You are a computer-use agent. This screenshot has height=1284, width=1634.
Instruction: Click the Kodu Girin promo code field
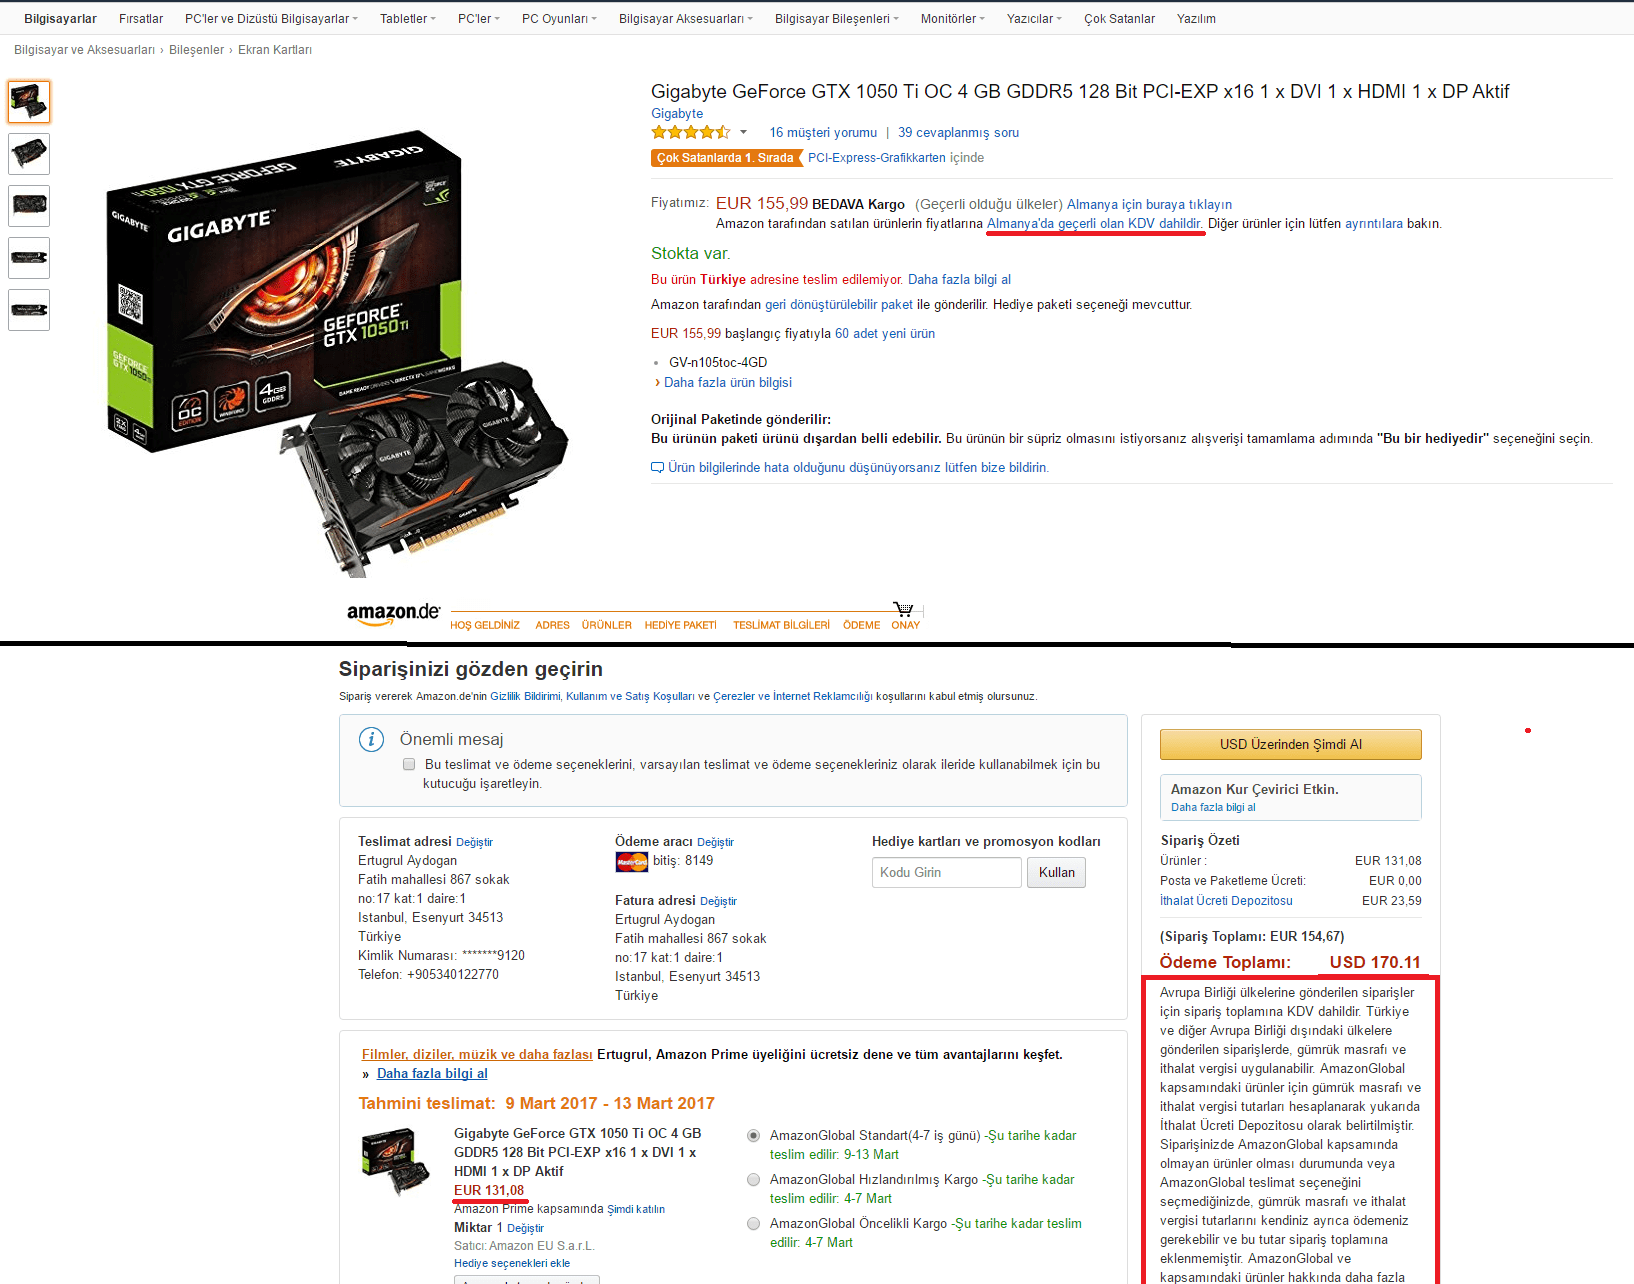point(946,872)
